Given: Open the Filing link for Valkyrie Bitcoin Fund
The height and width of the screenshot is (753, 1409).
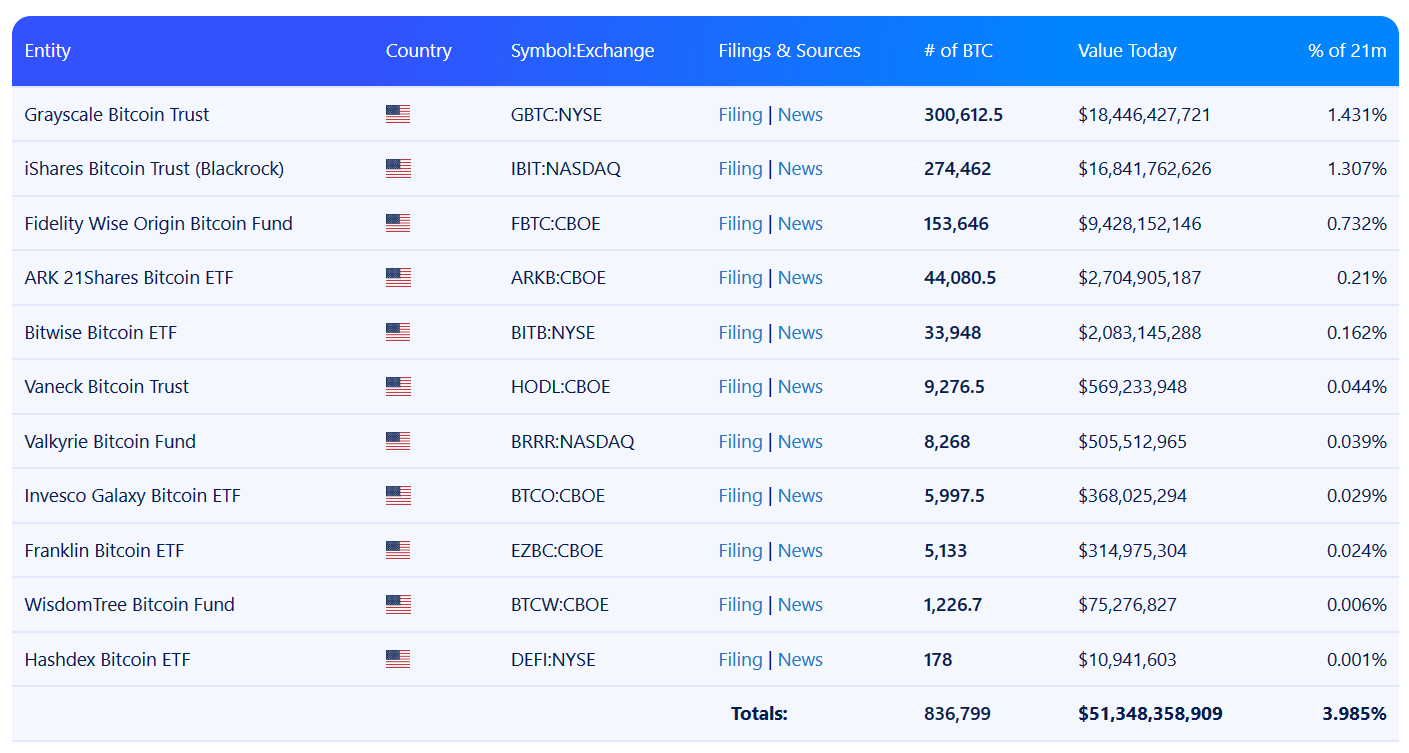Looking at the screenshot, I should tap(740, 442).
